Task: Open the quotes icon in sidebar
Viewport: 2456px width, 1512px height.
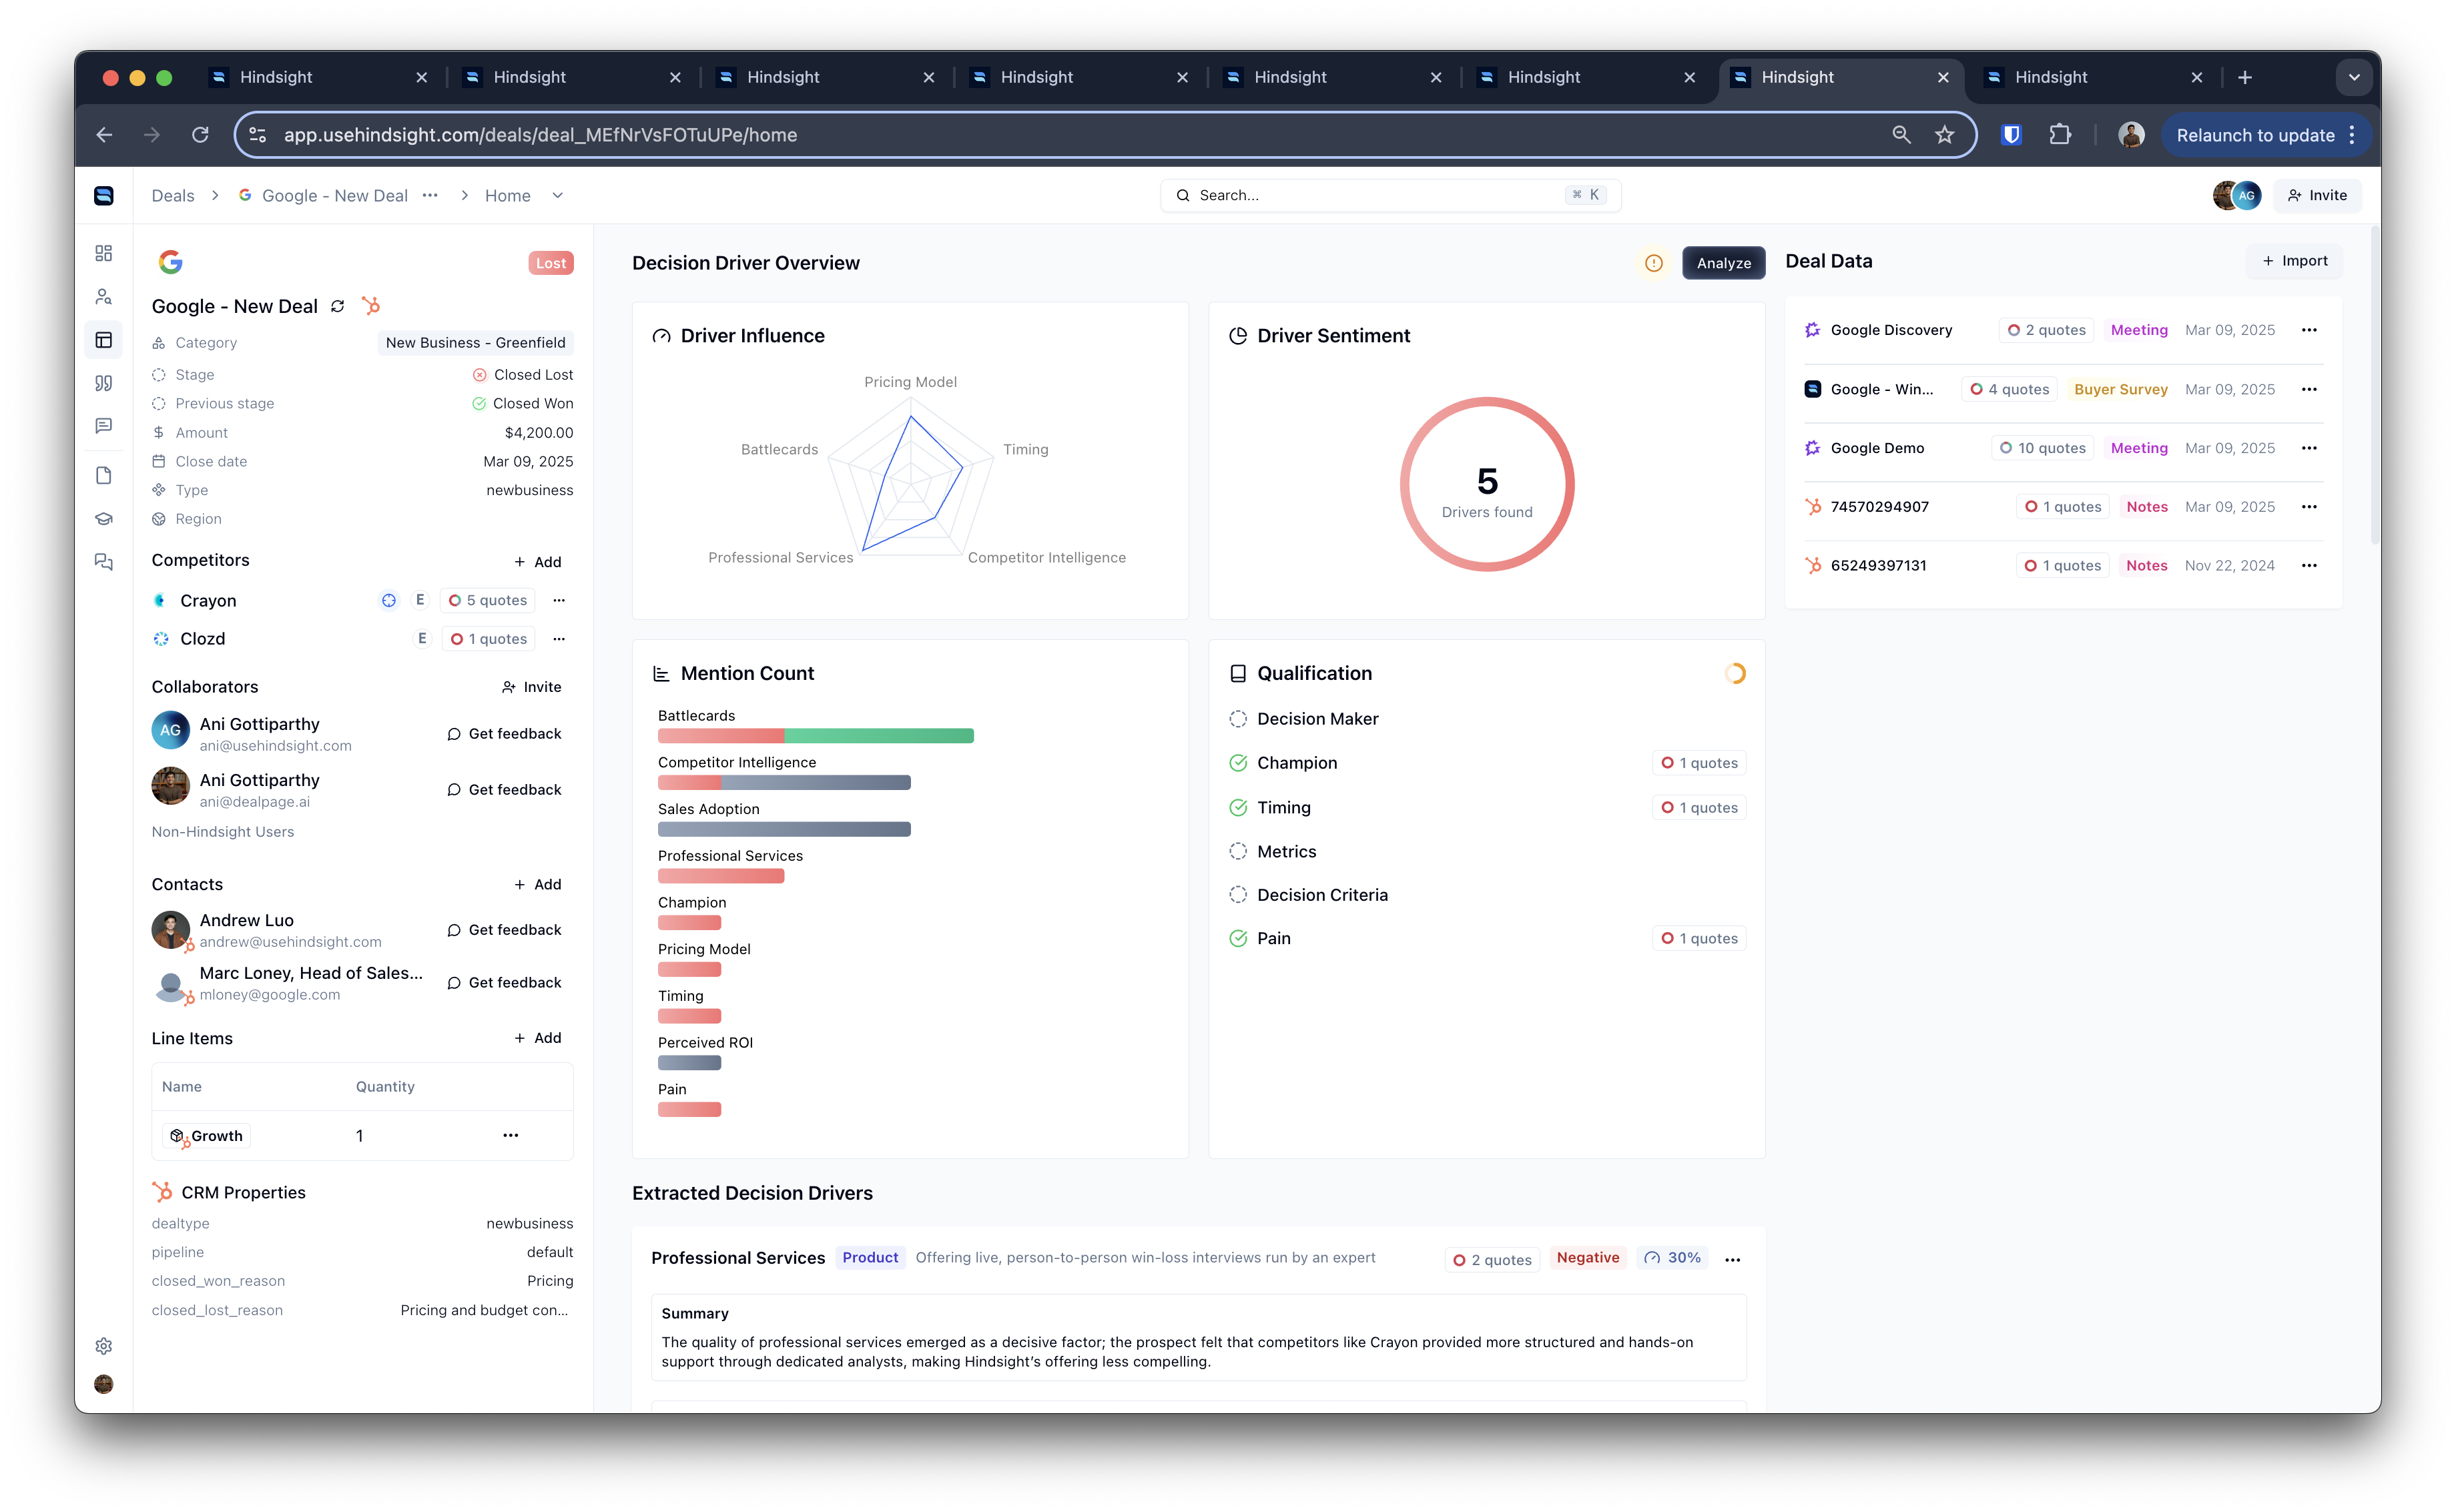Action: click(104, 383)
